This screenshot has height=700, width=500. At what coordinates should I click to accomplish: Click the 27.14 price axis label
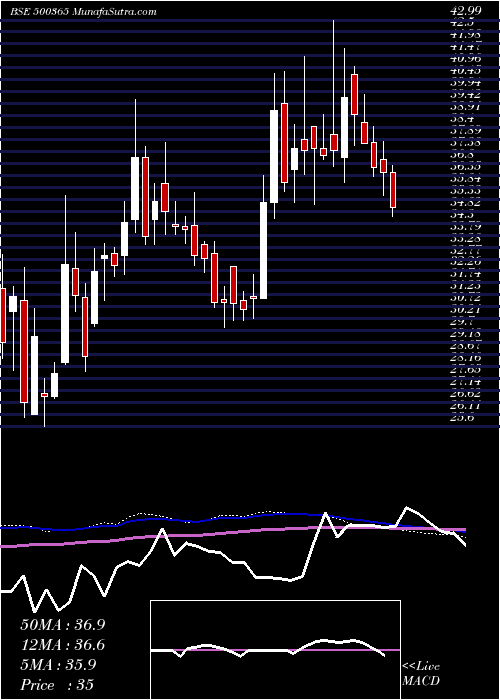(x=466, y=382)
